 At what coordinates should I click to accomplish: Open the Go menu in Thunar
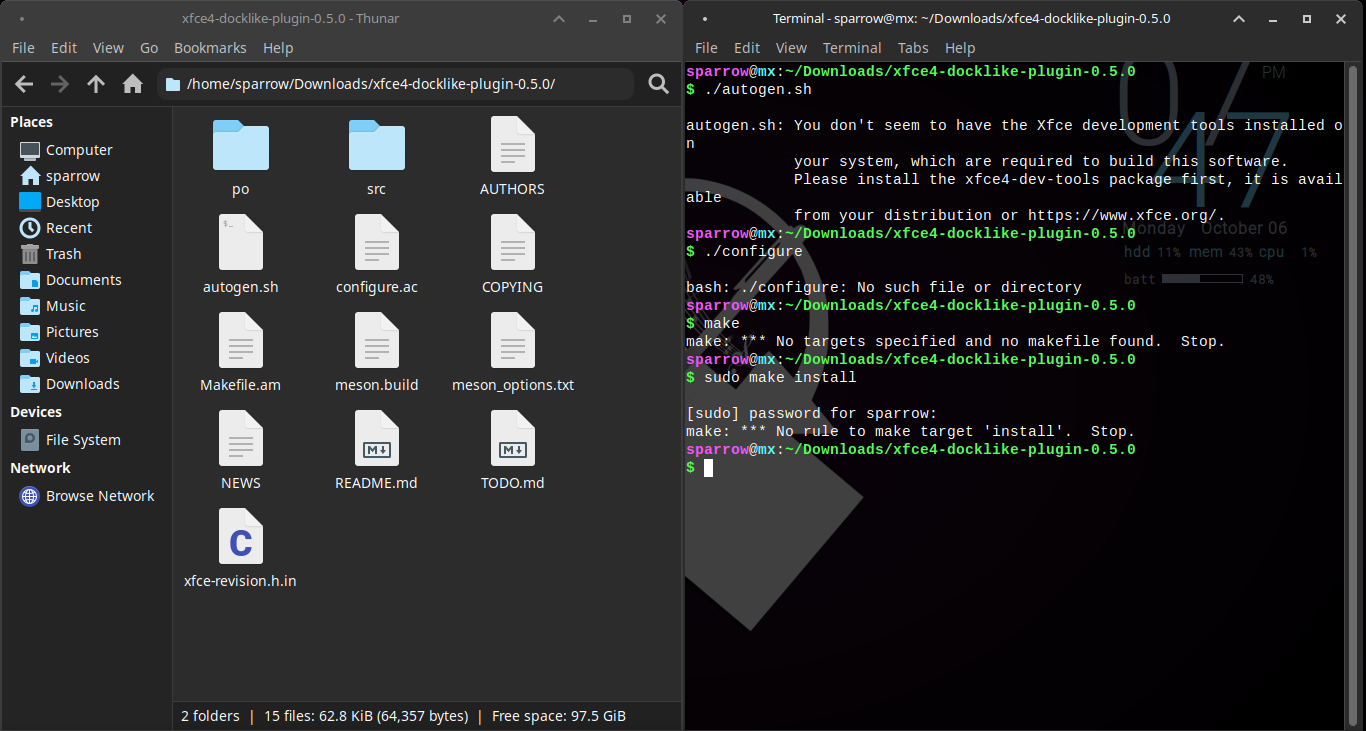149,48
